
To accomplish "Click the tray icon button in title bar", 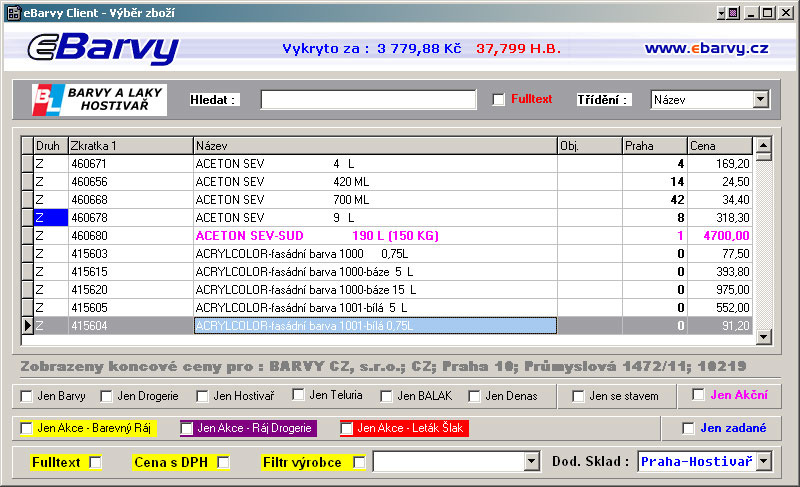I will coord(732,12).
